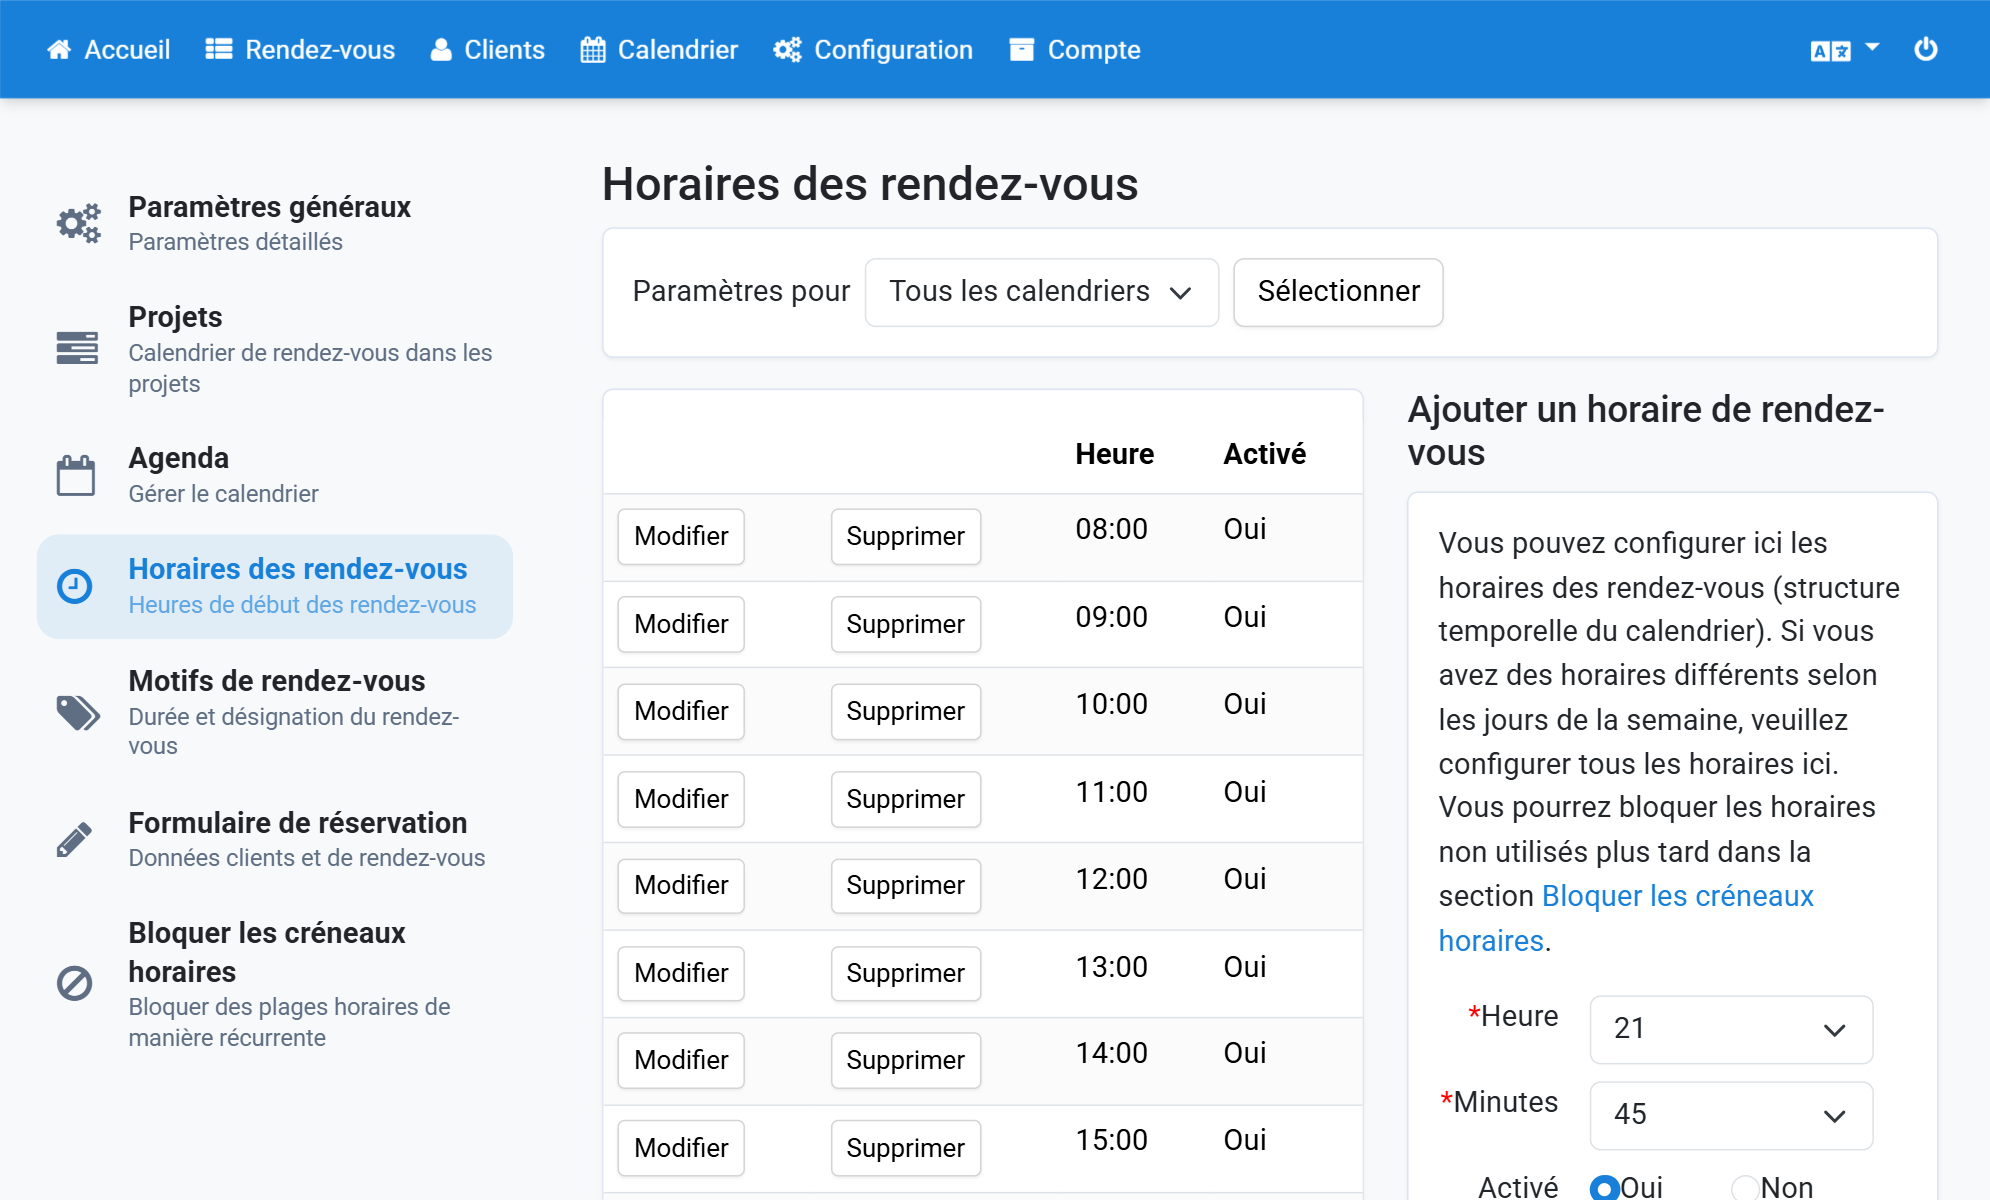This screenshot has height=1200, width=1990.
Task: Click Supprimer for the 13:00 slot
Action: click(x=906, y=974)
